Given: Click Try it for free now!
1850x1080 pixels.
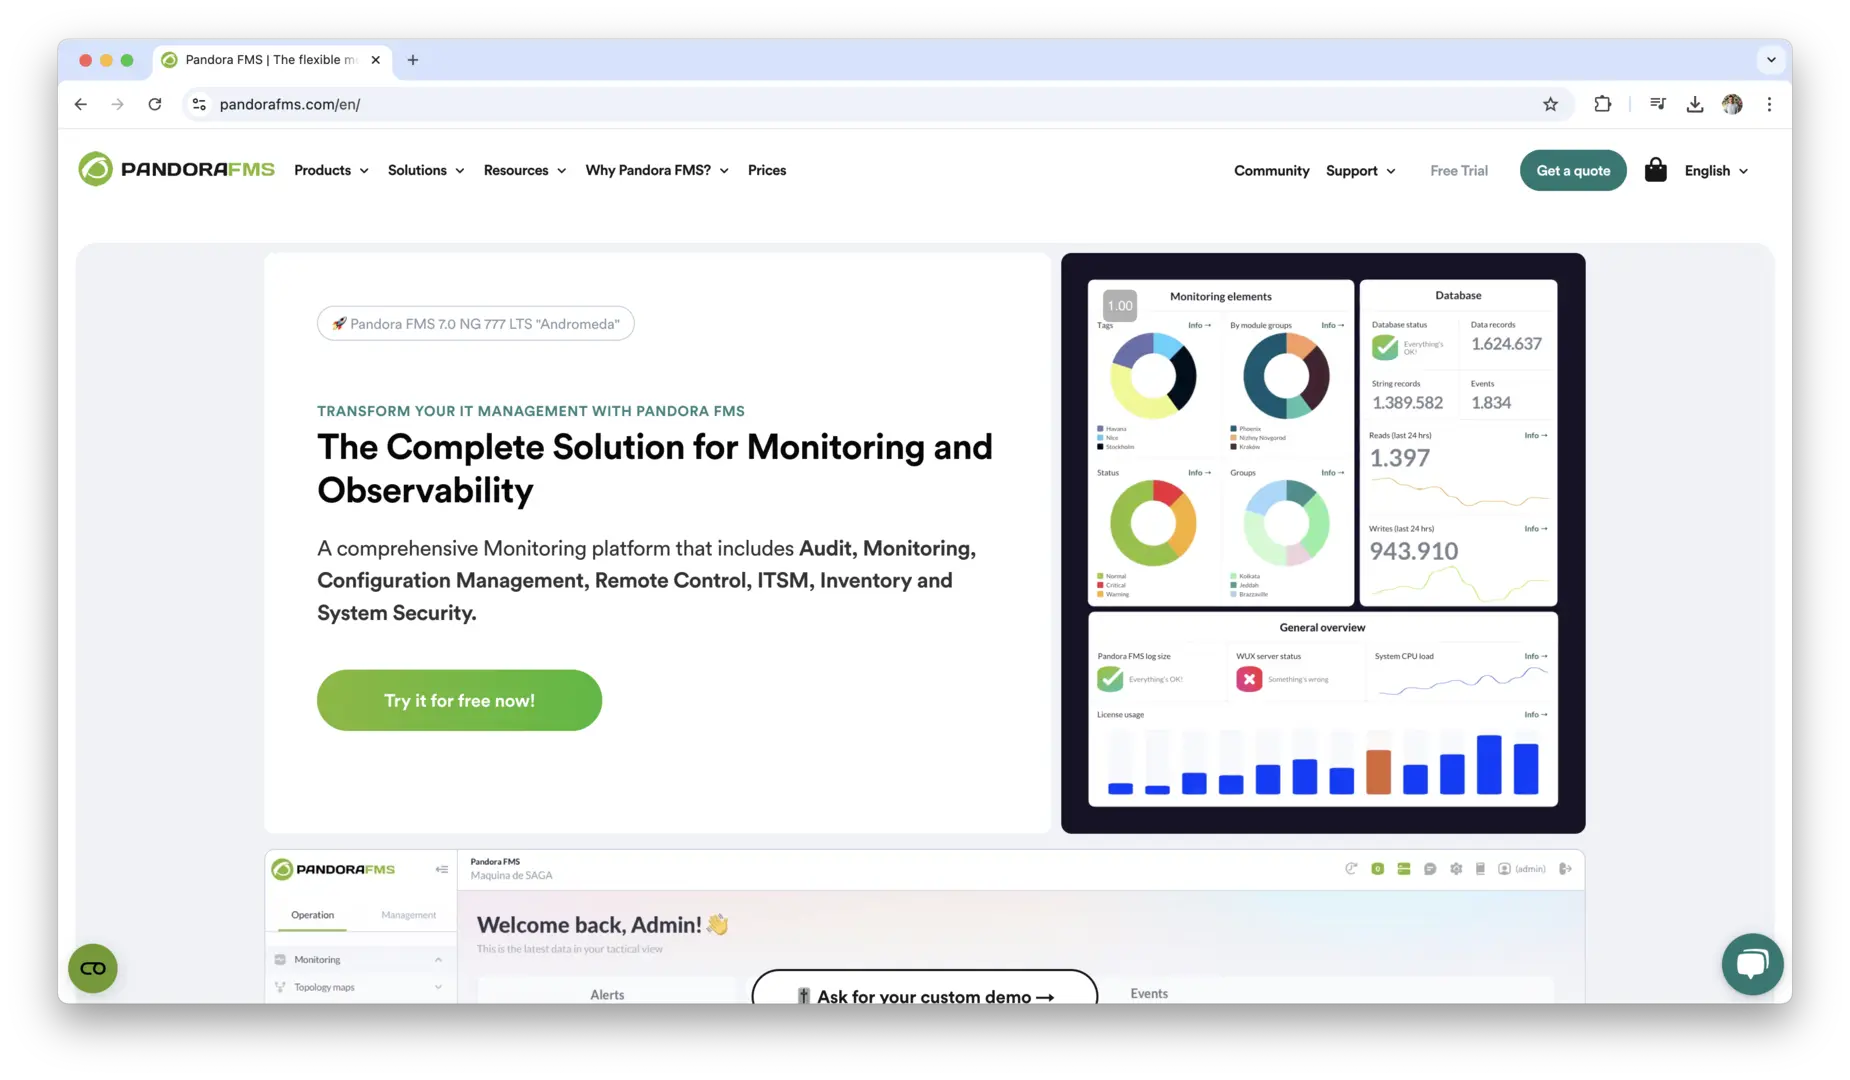Looking at the screenshot, I should (459, 700).
